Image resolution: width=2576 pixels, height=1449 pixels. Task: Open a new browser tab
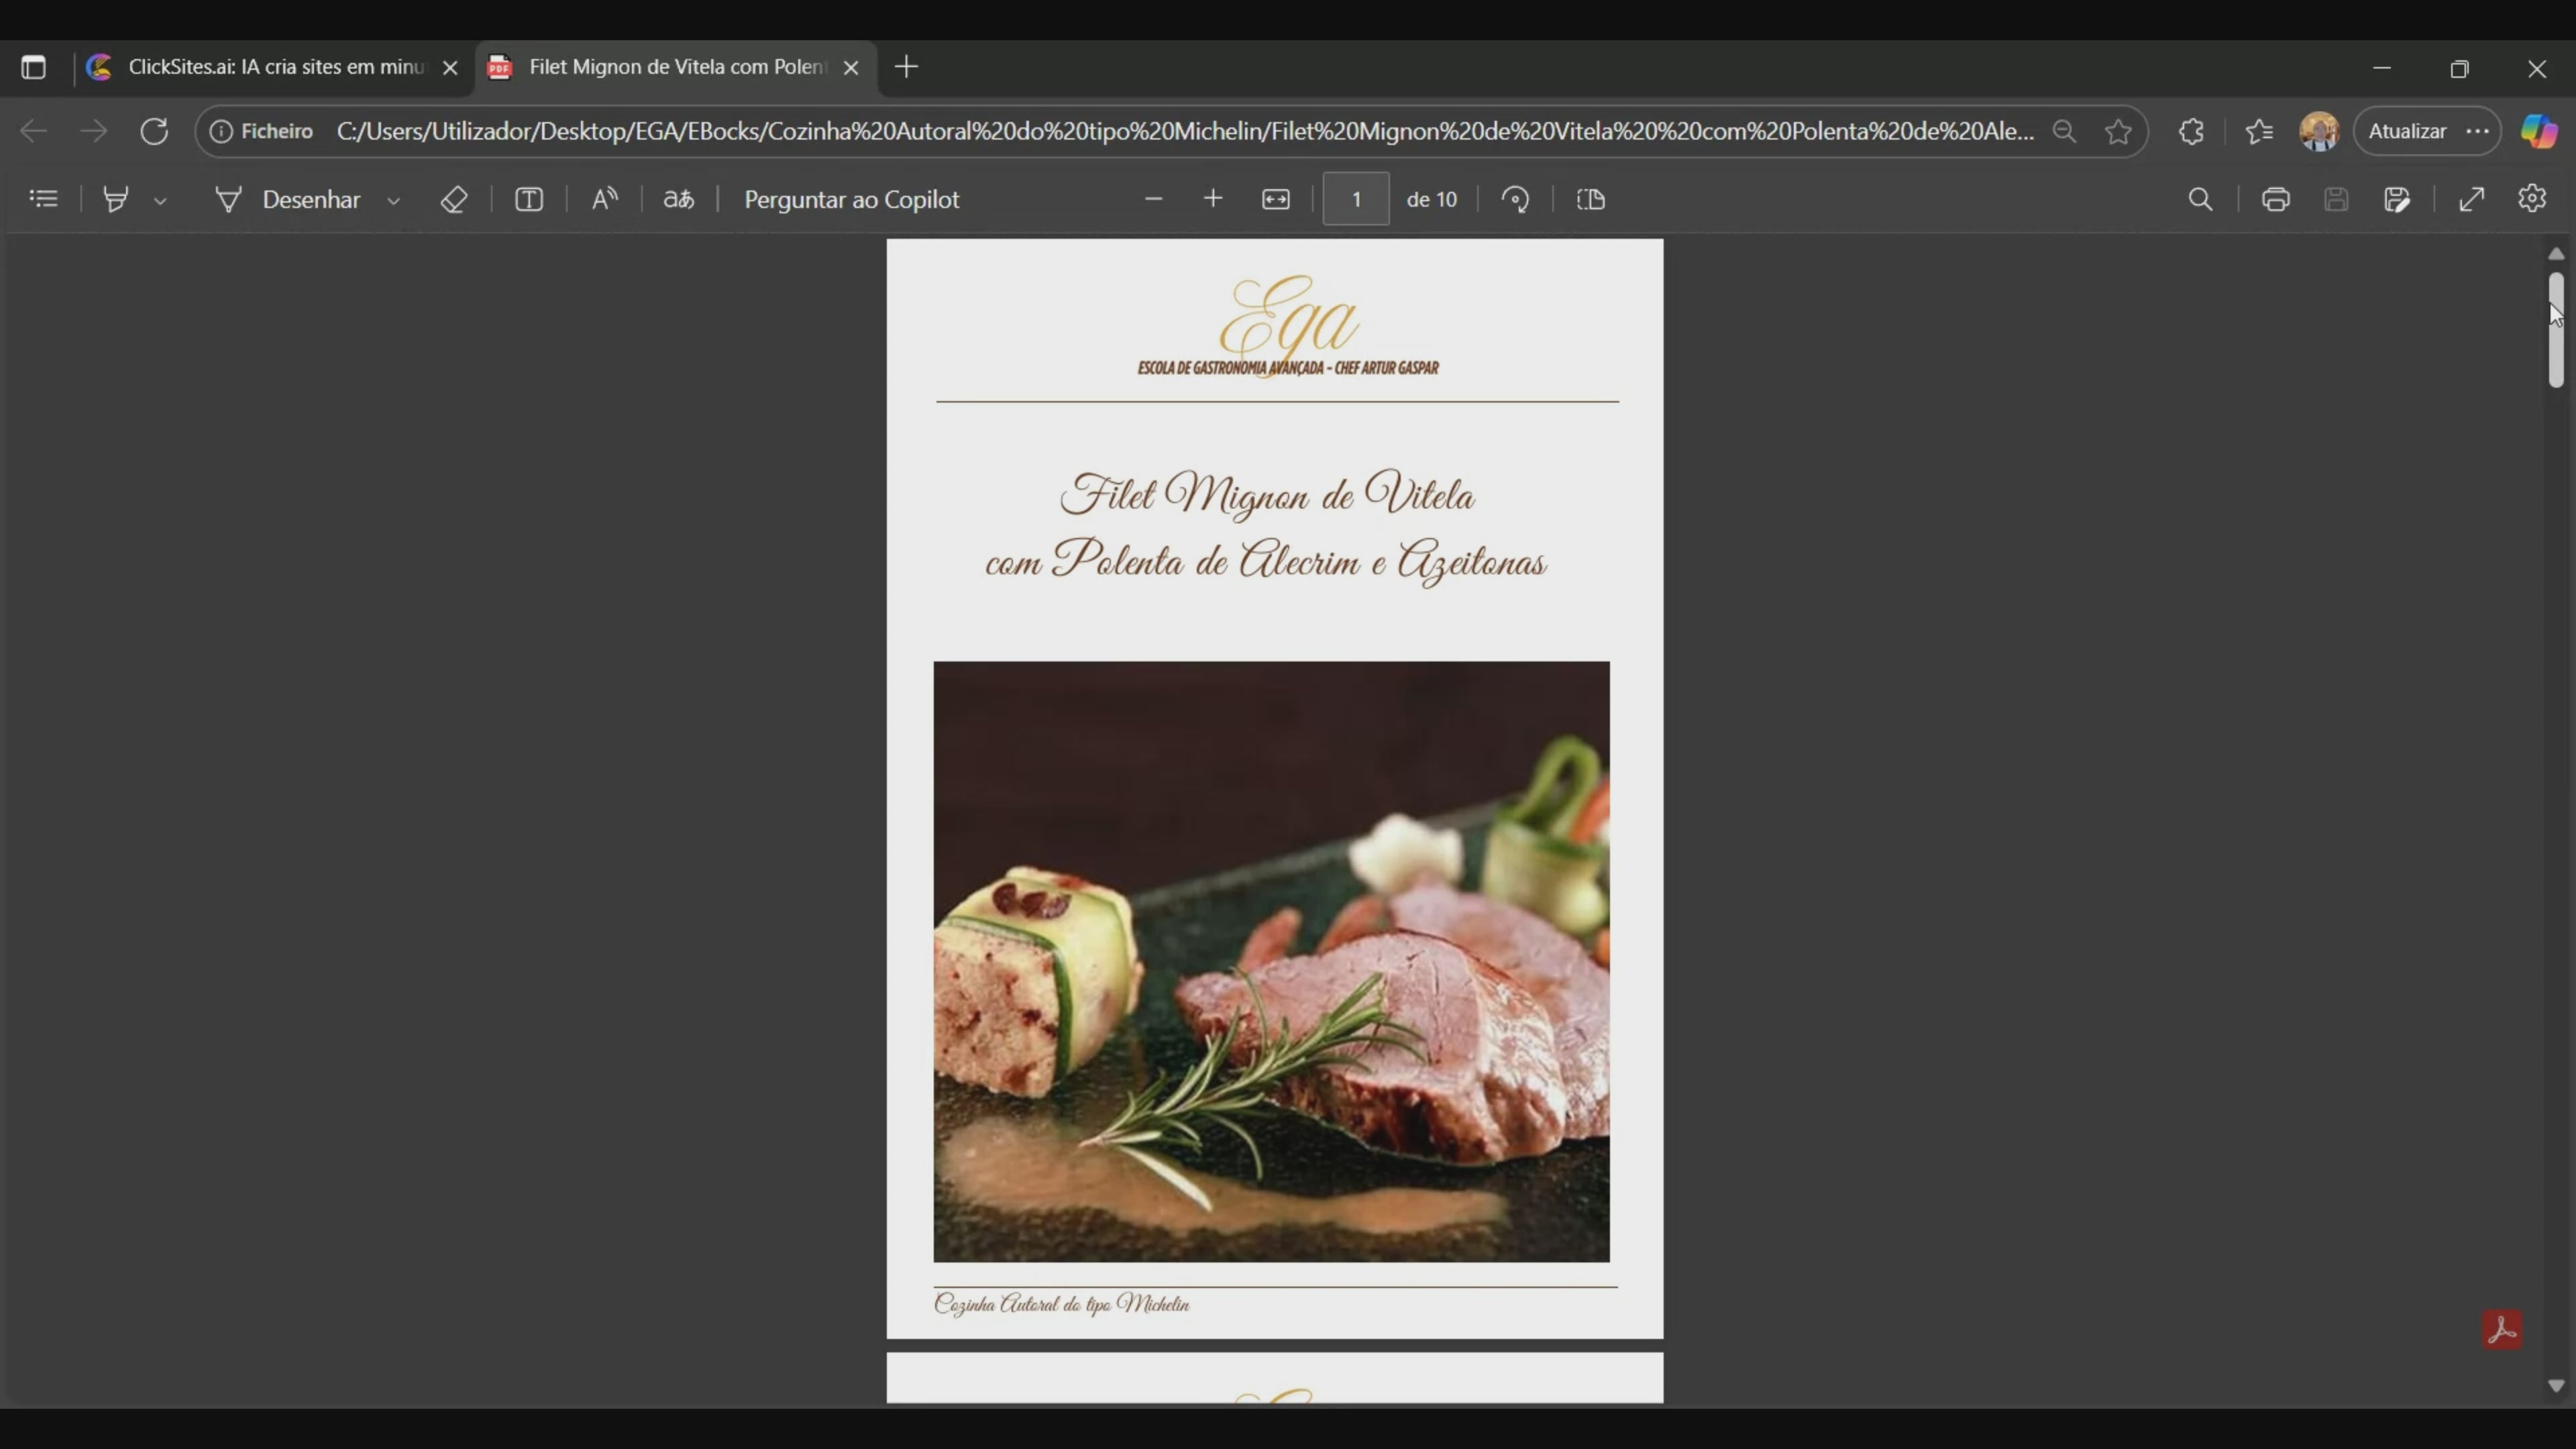907,67
